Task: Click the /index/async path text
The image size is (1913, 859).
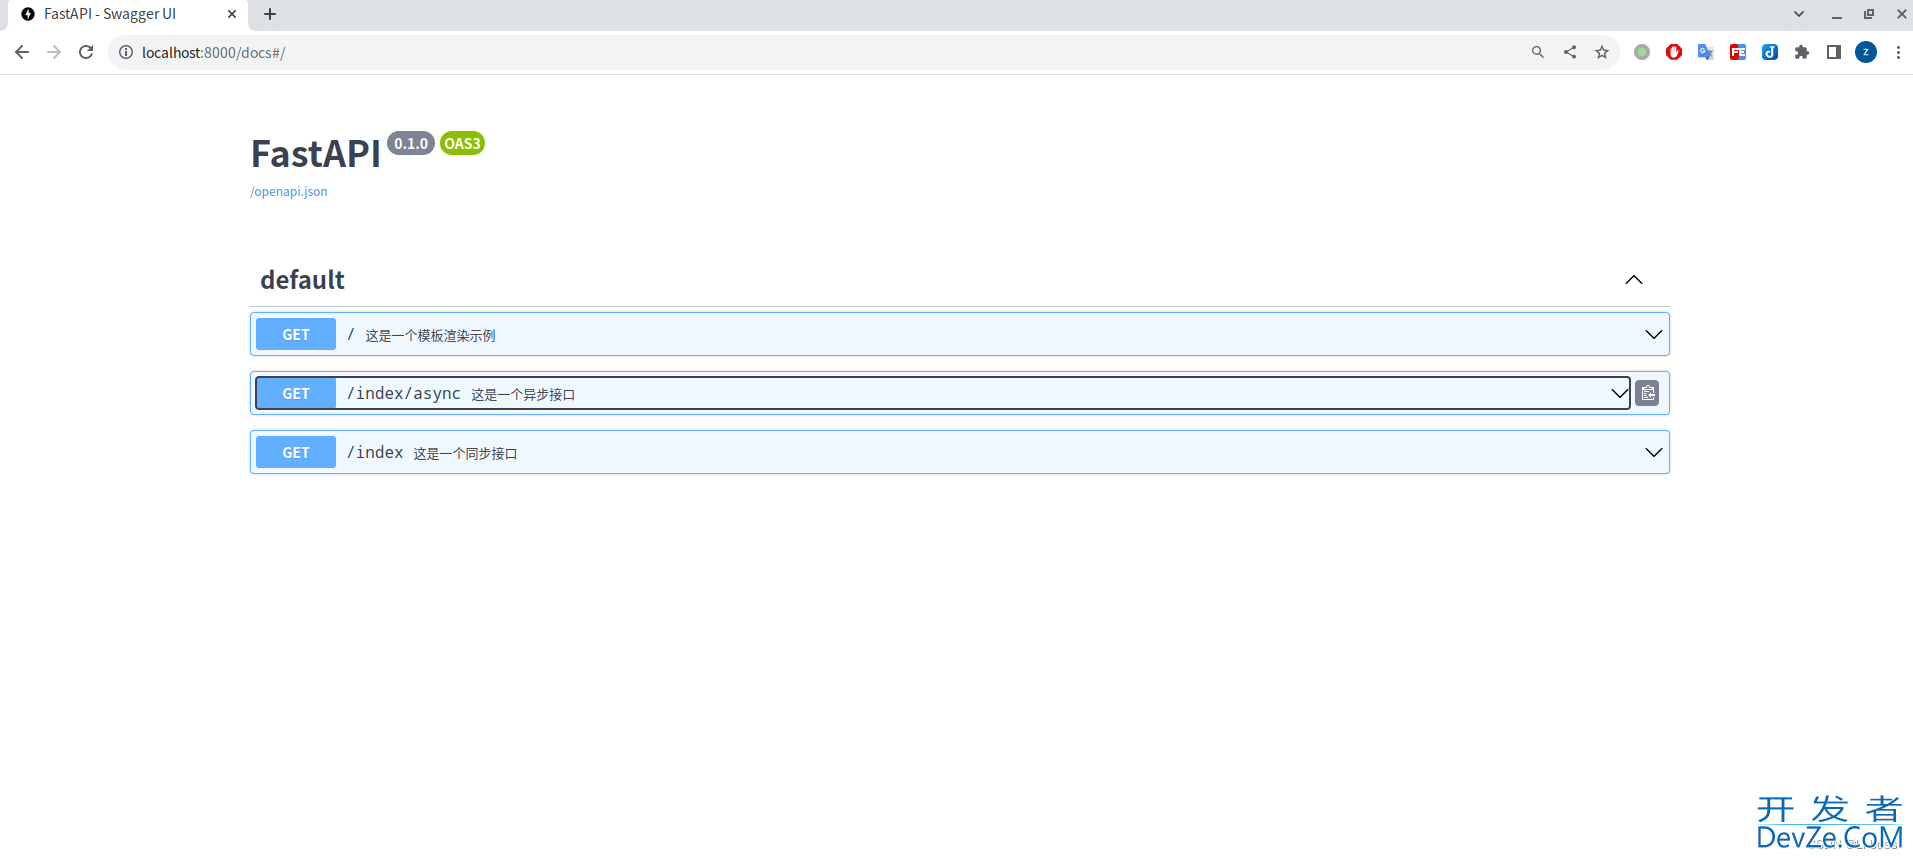Action: pos(404,393)
